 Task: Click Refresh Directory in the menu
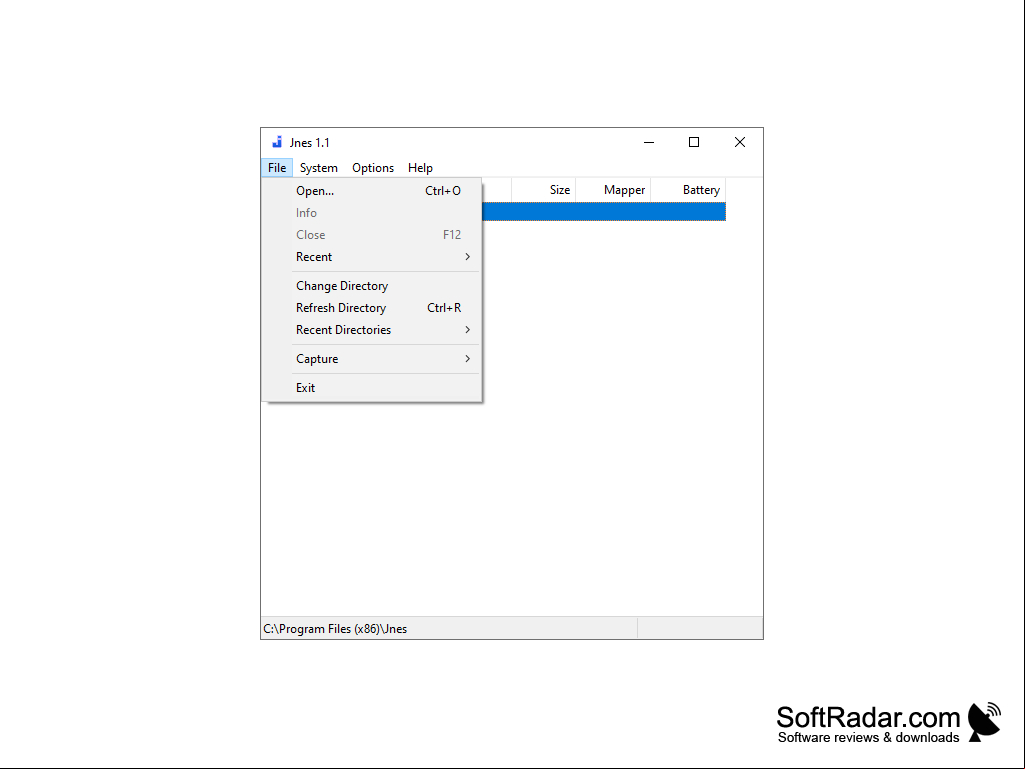tap(373, 308)
